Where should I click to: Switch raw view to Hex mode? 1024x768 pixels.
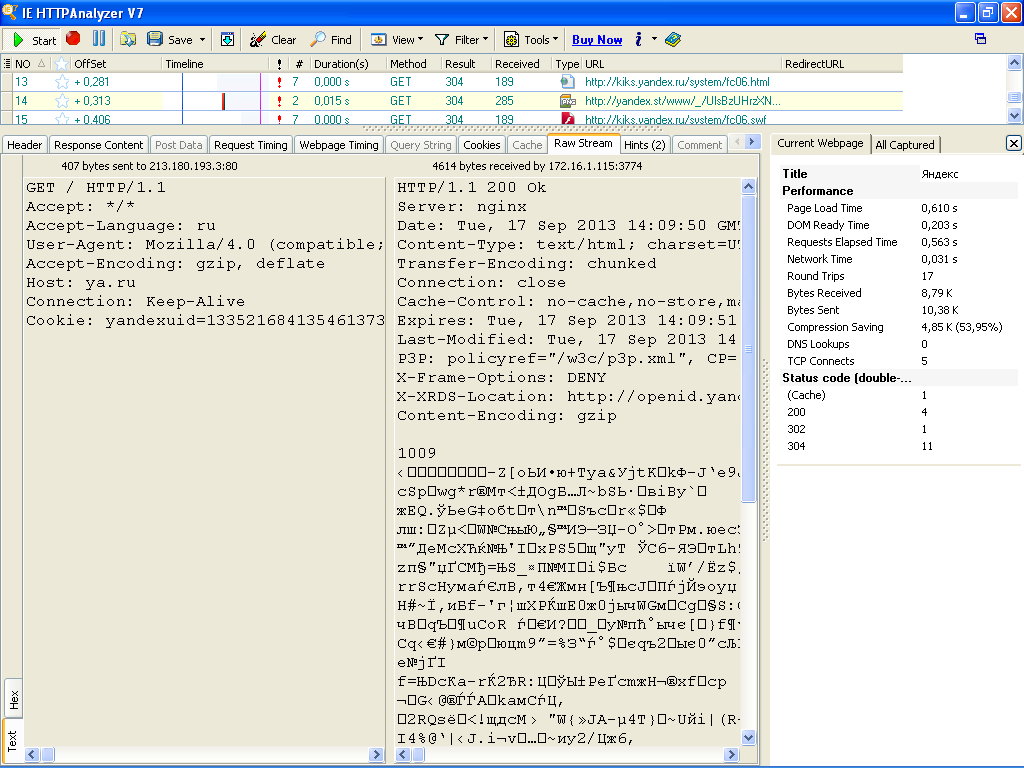(x=13, y=699)
